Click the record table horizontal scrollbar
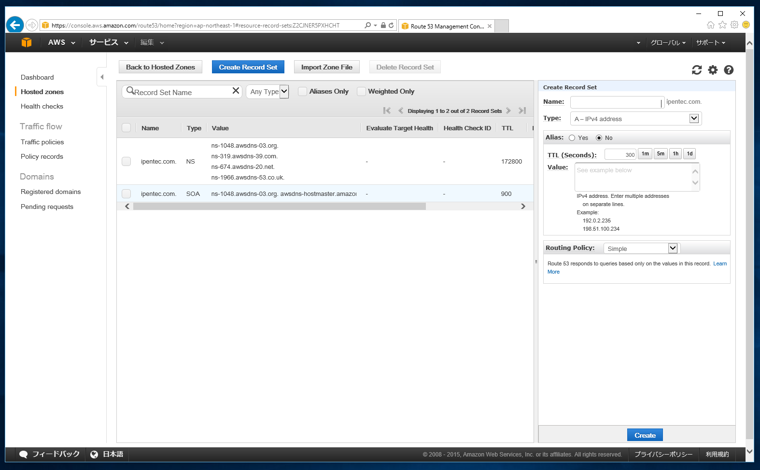Image resolution: width=760 pixels, height=470 pixels. [x=280, y=206]
